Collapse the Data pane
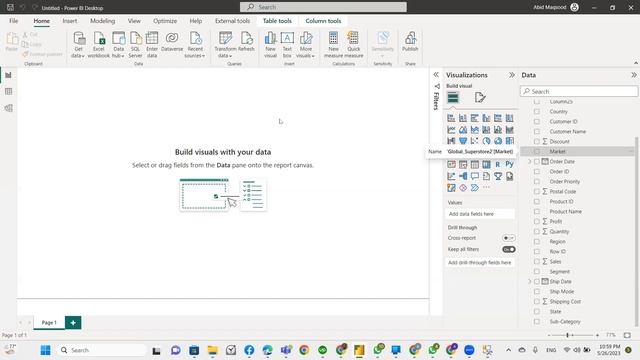The height and width of the screenshot is (360, 640). point(634,75)
